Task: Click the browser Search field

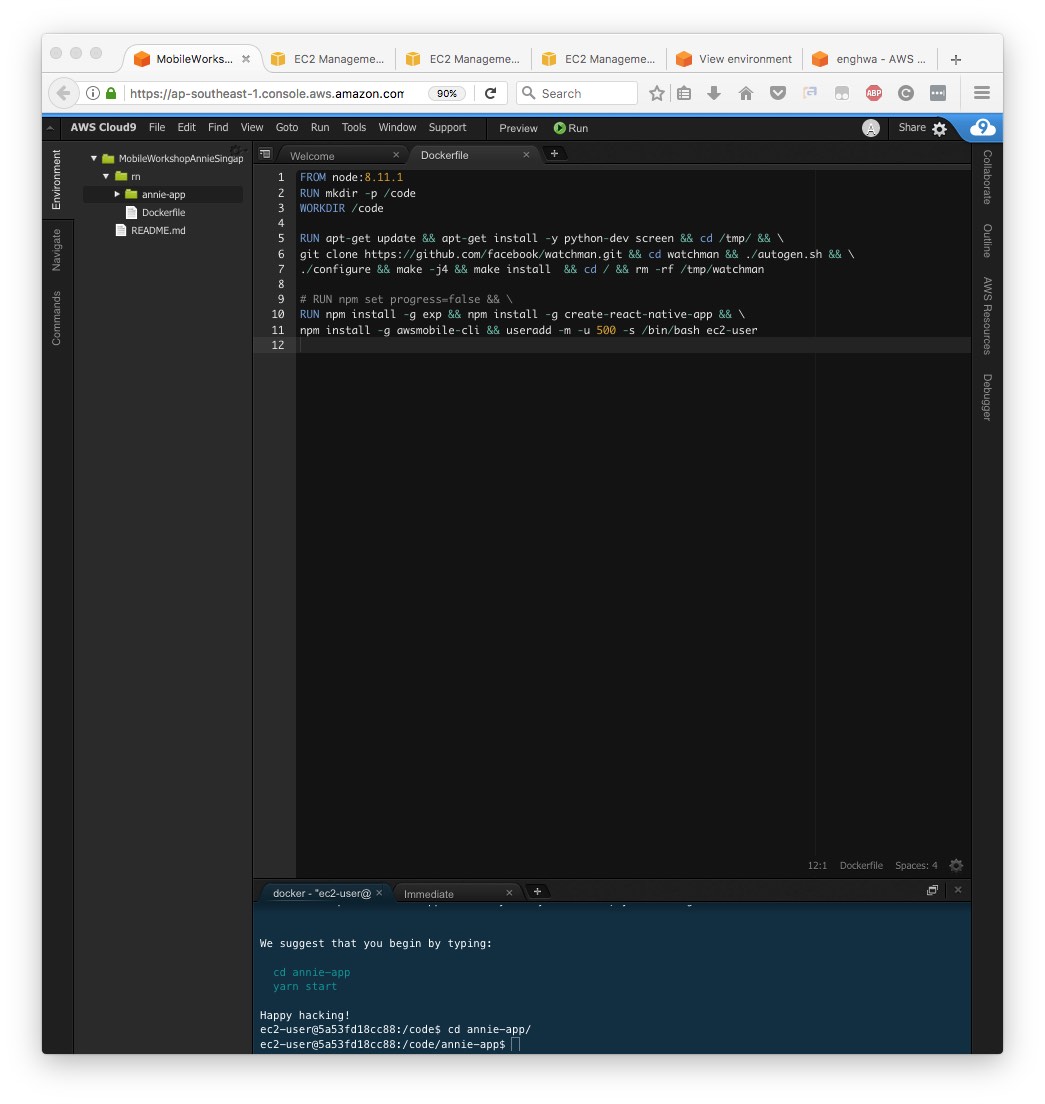Action: 577,93
